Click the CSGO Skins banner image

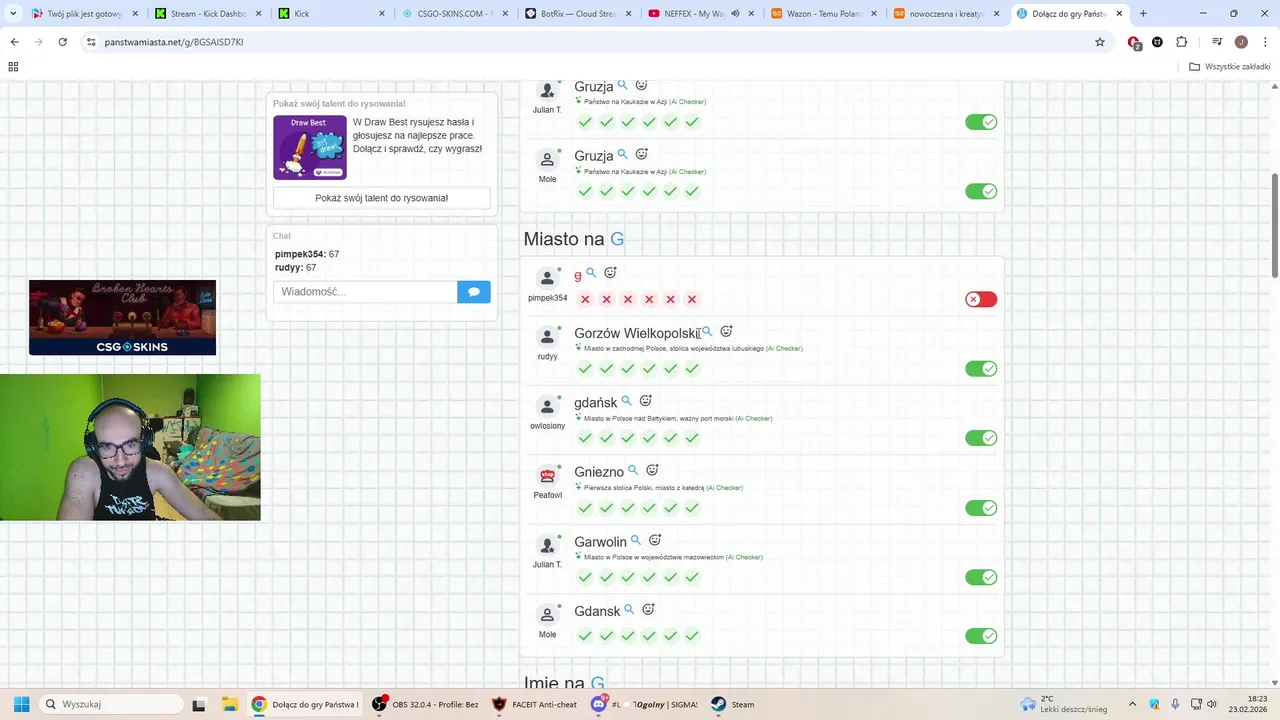pyautogui.click(x=122, y=317)
